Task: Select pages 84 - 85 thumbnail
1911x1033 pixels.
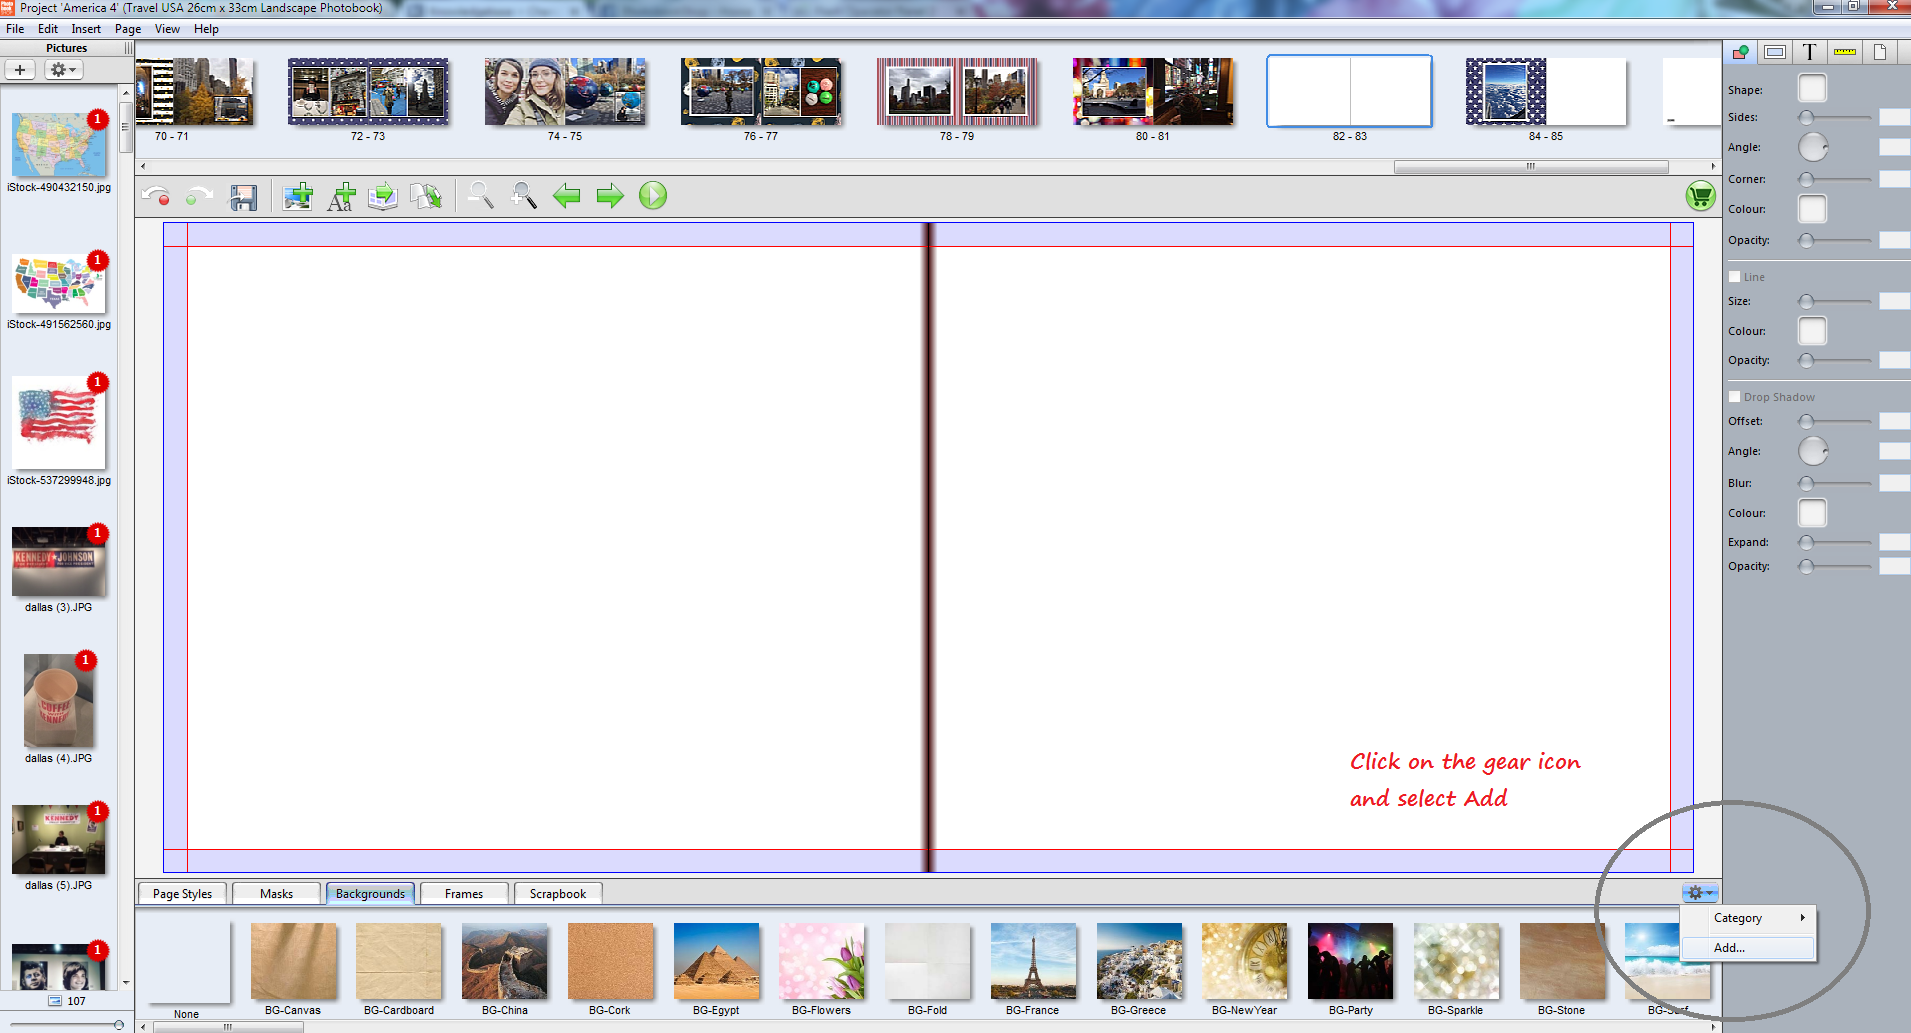Action: (1546, 92)
